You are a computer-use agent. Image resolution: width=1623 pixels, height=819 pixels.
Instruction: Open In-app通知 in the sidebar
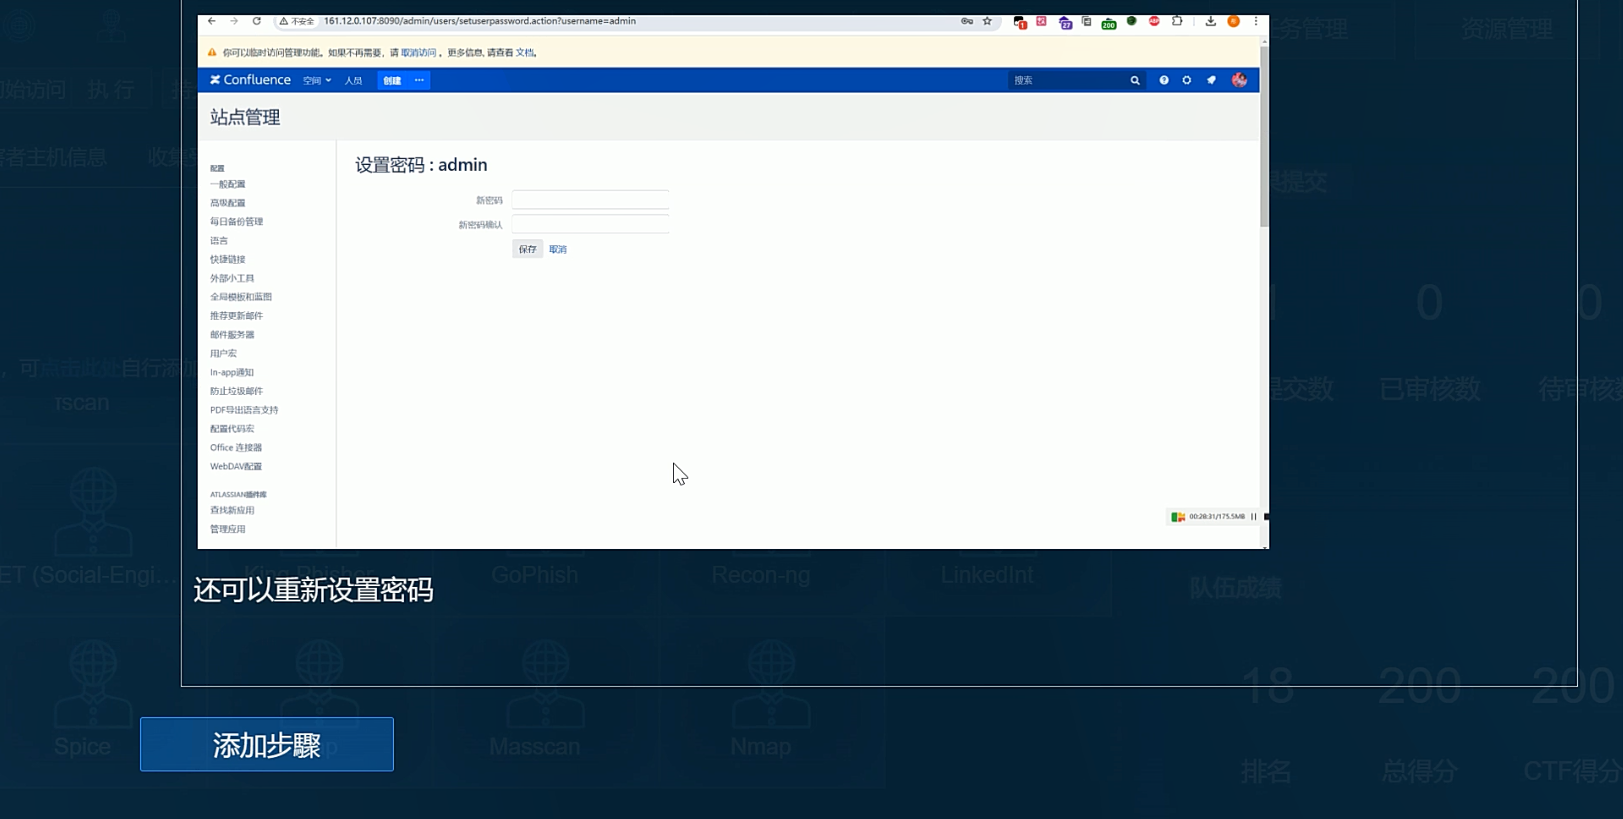[232, 373]
